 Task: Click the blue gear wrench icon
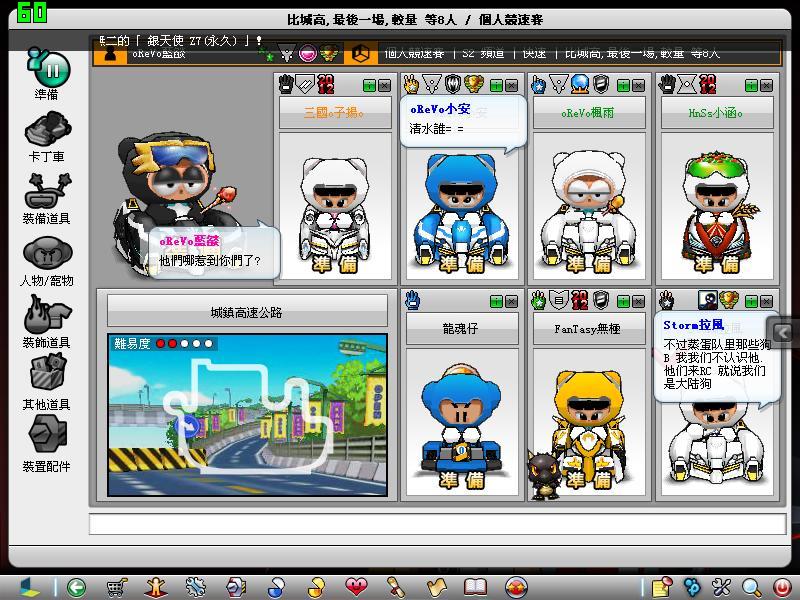(x=195, y=588)
